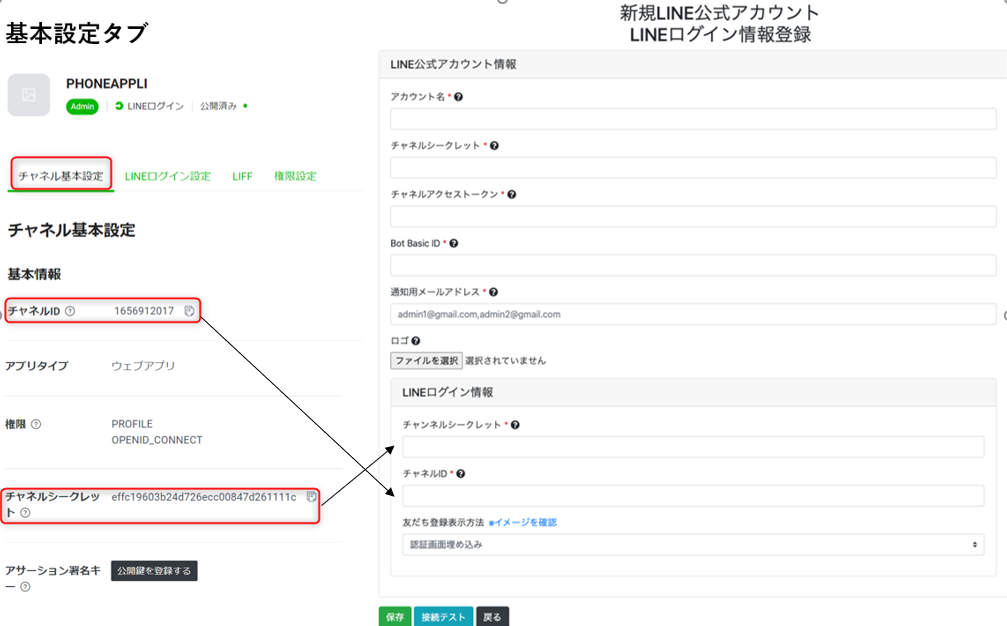Viewport: 1007px width, 626px height.
Task: Click 公開鍵を登録する button
Action: [x=154, y=571]
